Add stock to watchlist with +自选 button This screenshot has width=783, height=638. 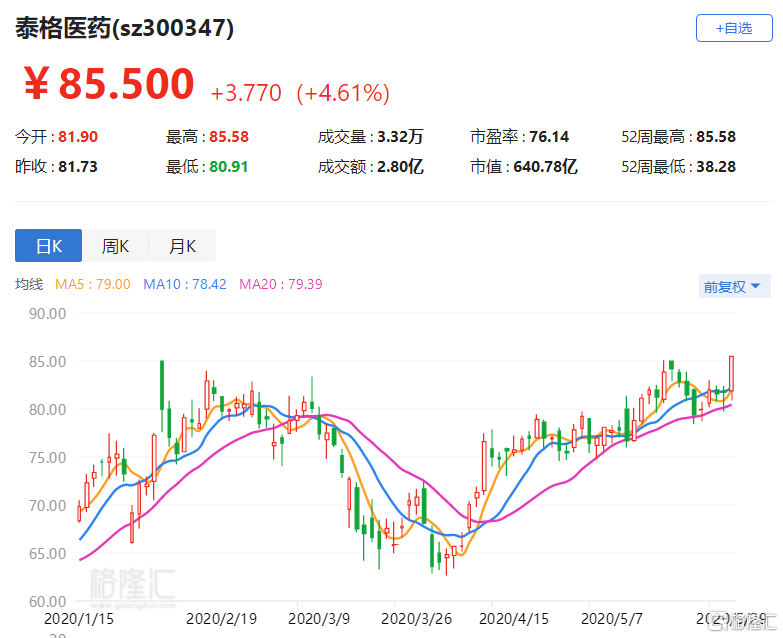tap(734, 28)
